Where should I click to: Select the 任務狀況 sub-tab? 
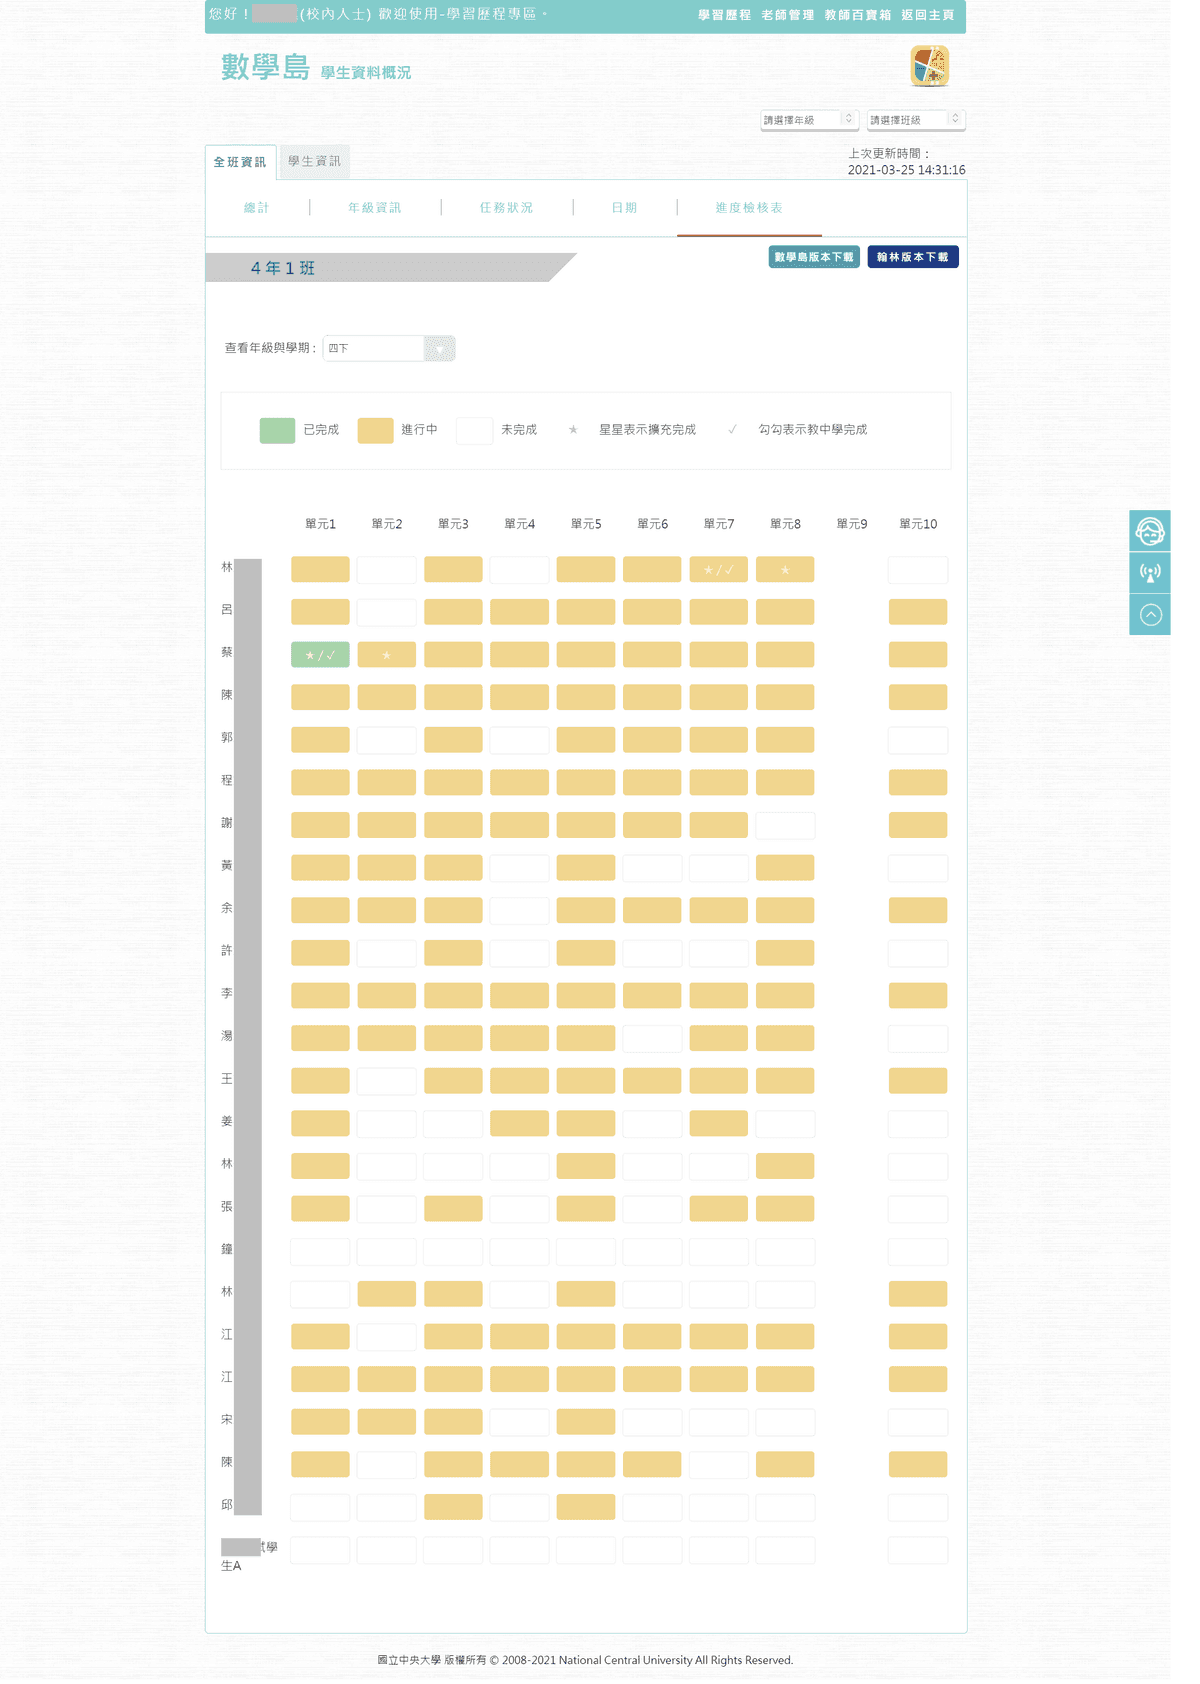506,208
